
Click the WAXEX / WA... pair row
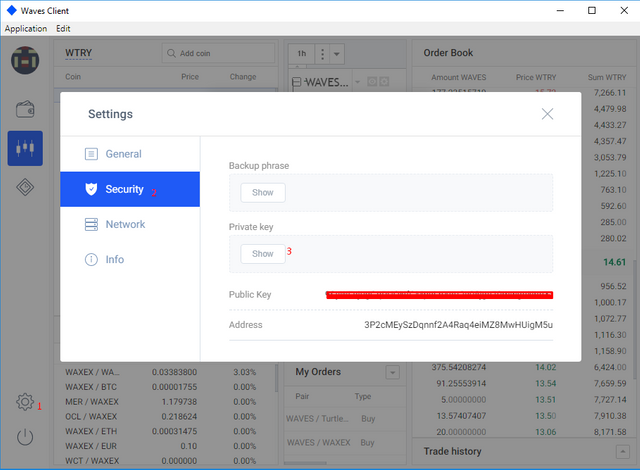[x=165, y=372]
